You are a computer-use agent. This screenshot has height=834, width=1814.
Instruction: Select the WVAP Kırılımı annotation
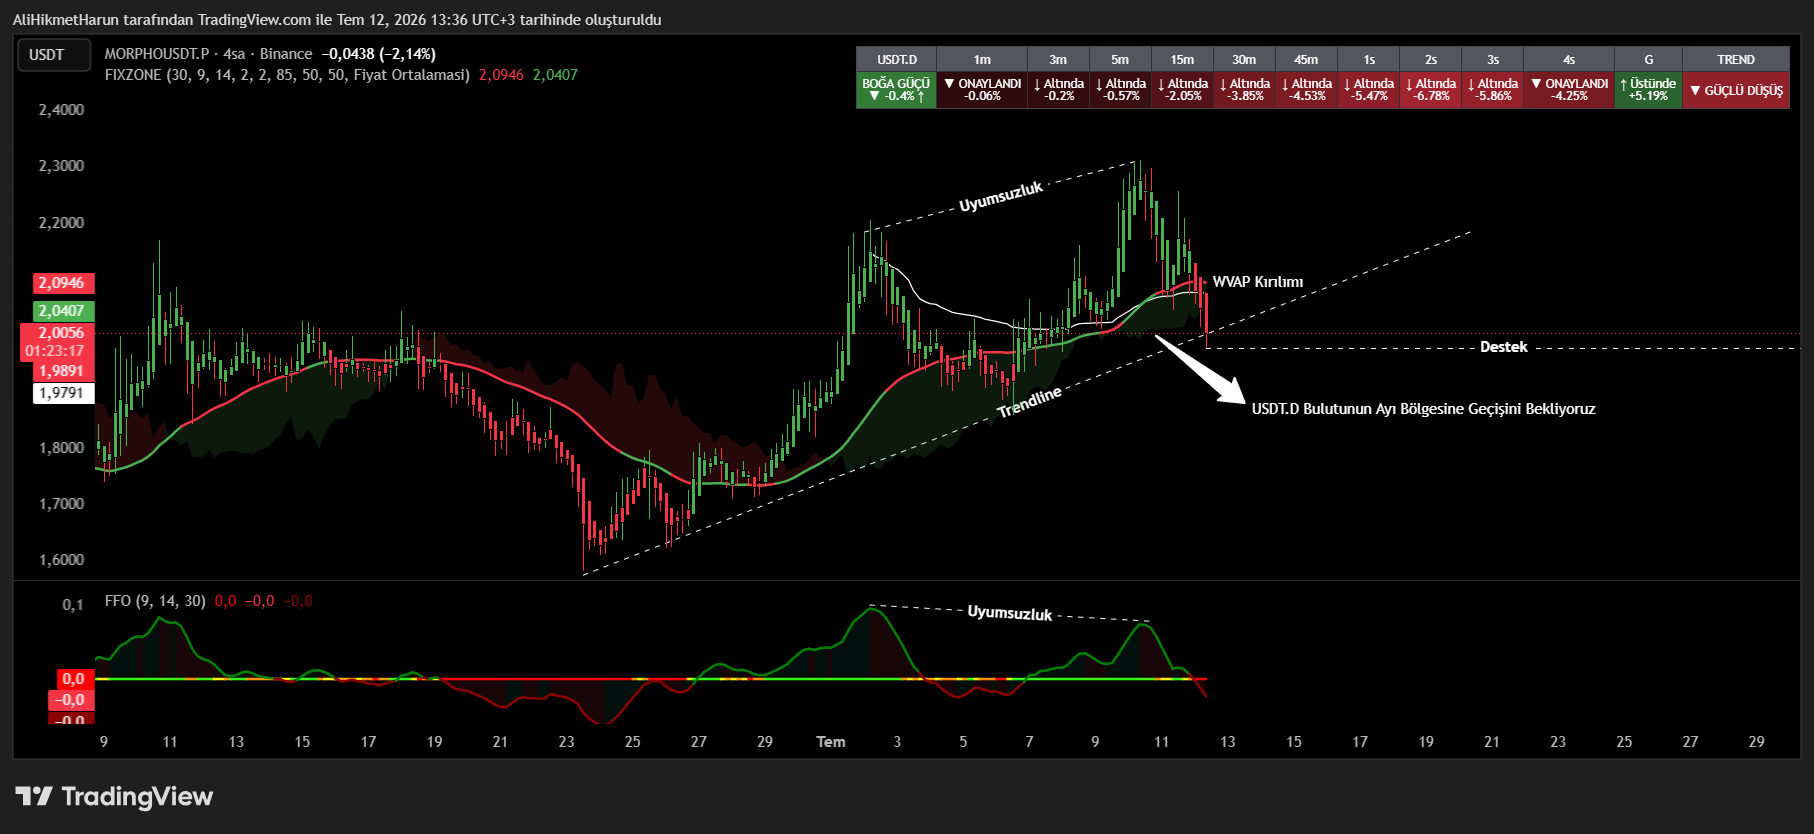coord(1257,282)
